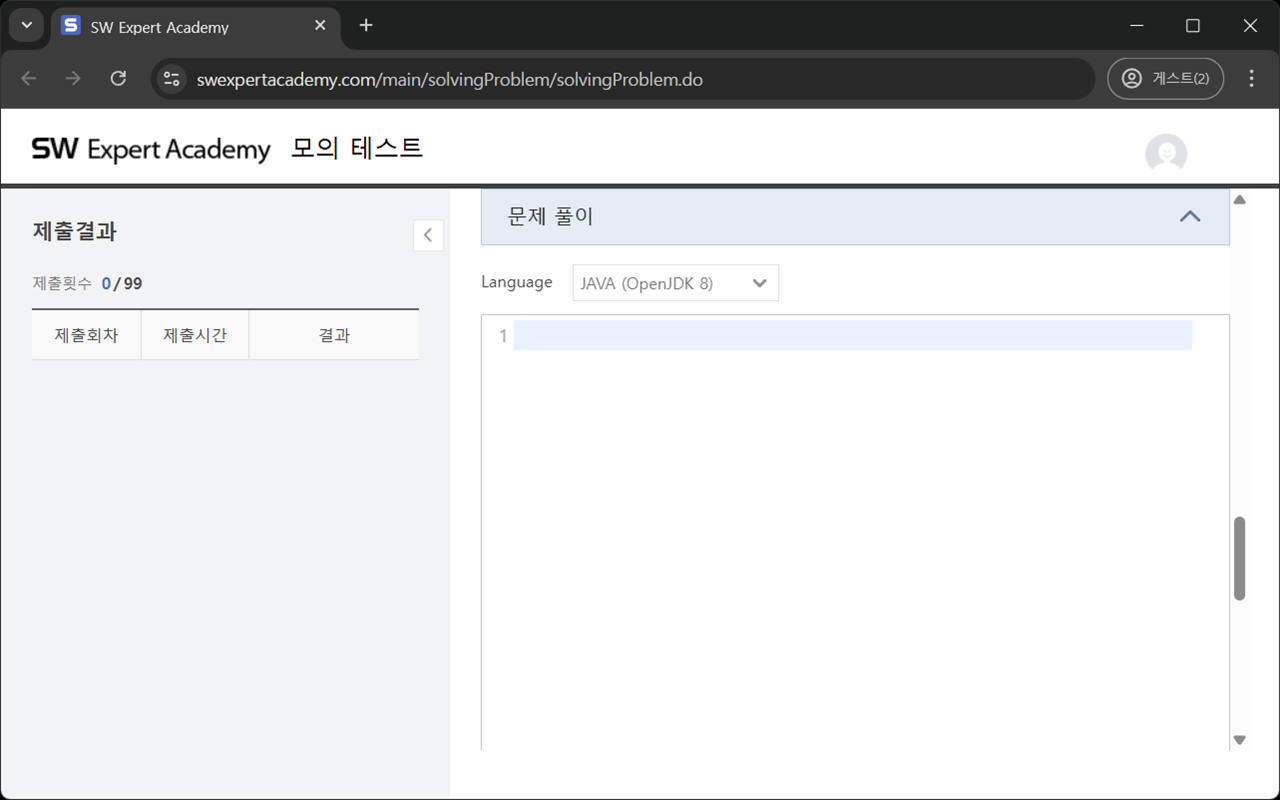Open the browser customize menu (three dots)

click(1250, 78)
